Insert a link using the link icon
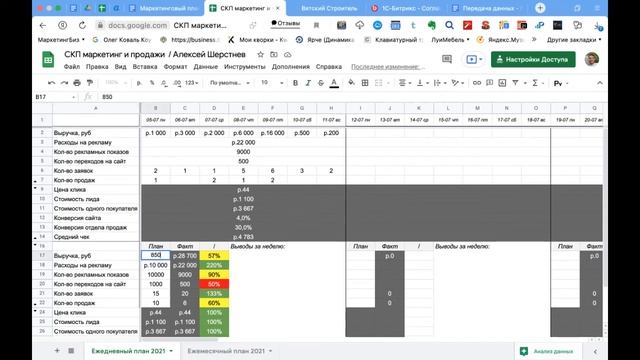This screenshot has height=360, width=640. point(477,83)
